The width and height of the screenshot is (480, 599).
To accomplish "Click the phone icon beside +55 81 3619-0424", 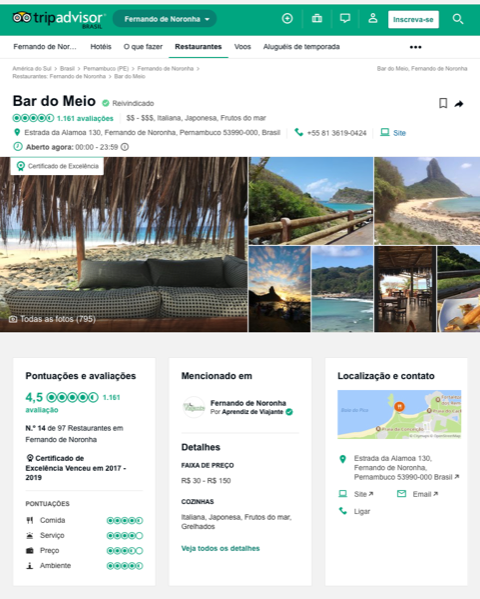I will pos(298,132).
